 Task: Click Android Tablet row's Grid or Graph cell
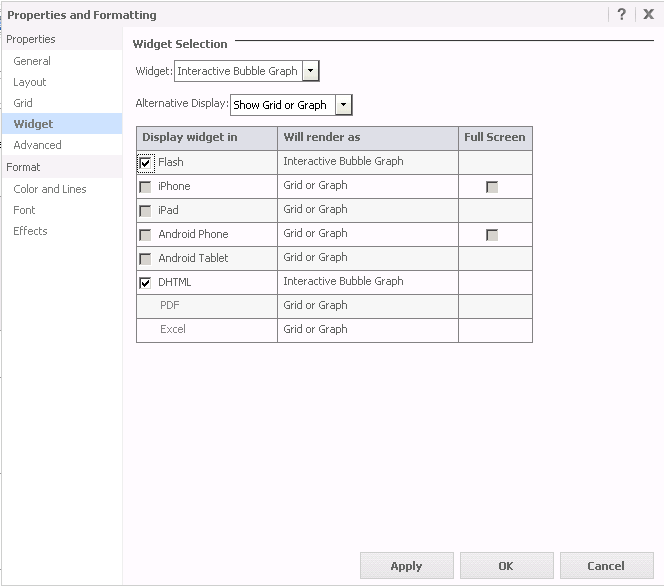click(x=368, y=258)
